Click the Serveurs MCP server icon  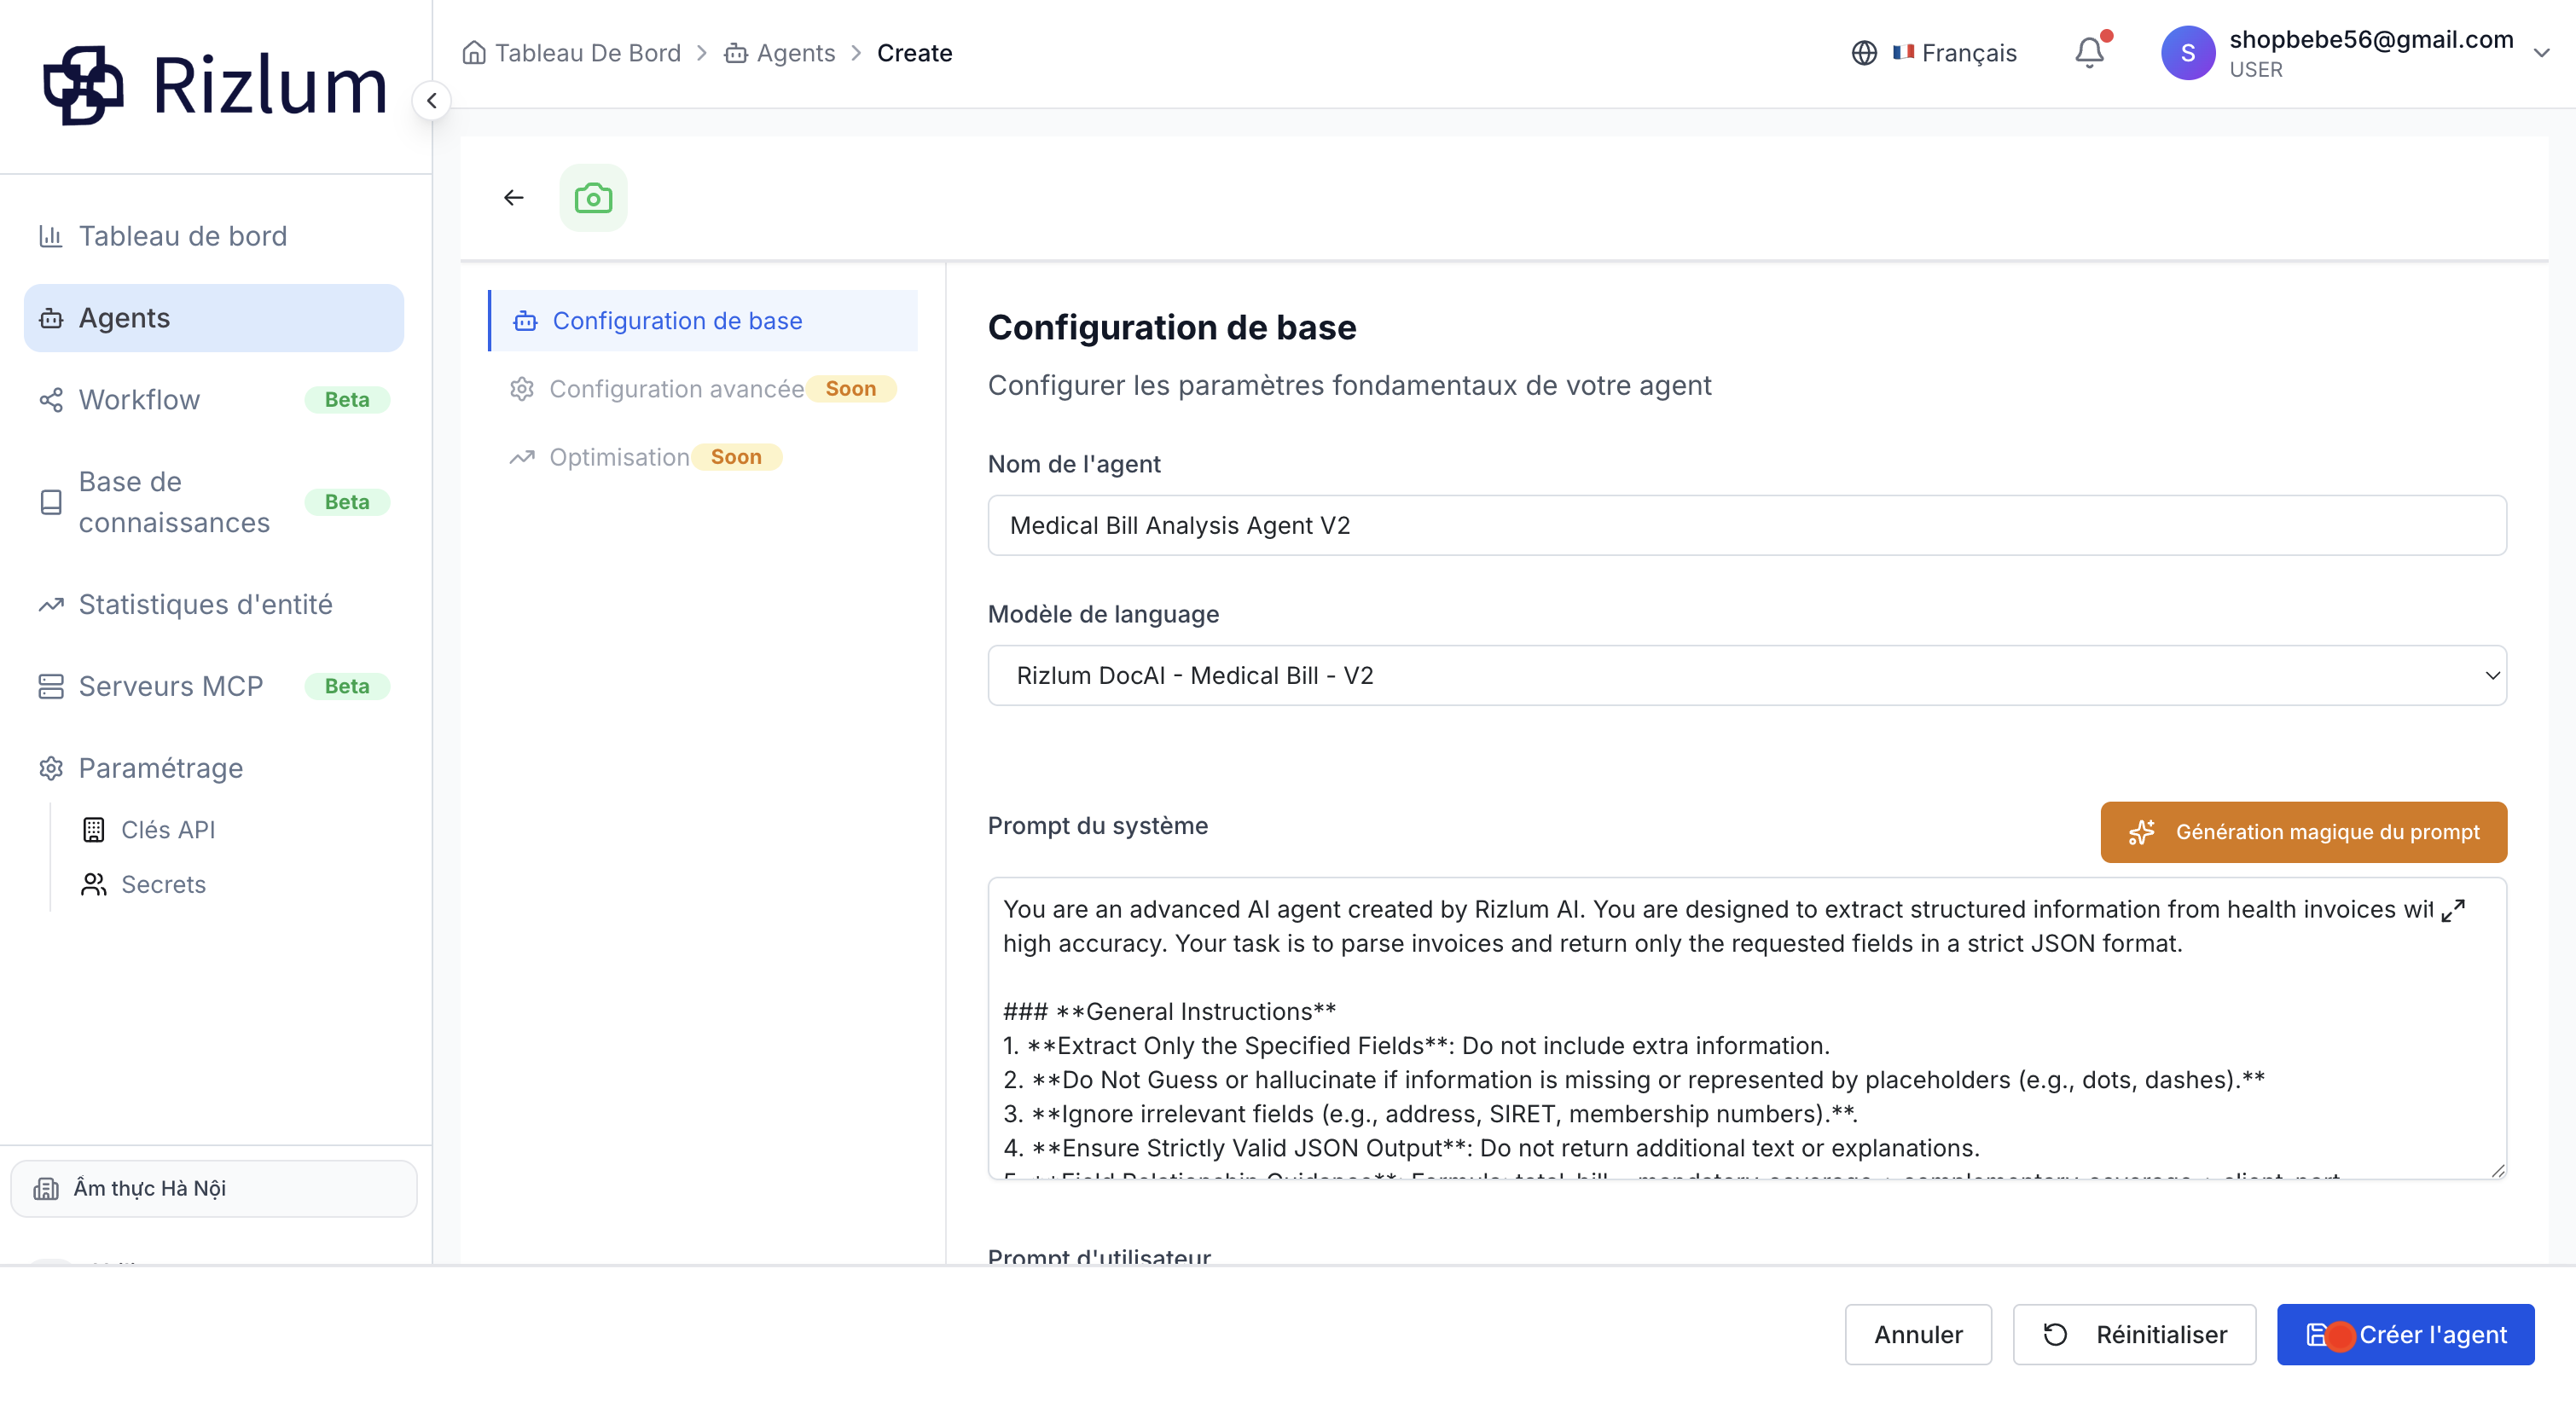pyautogui.click(x=50, y=687)
